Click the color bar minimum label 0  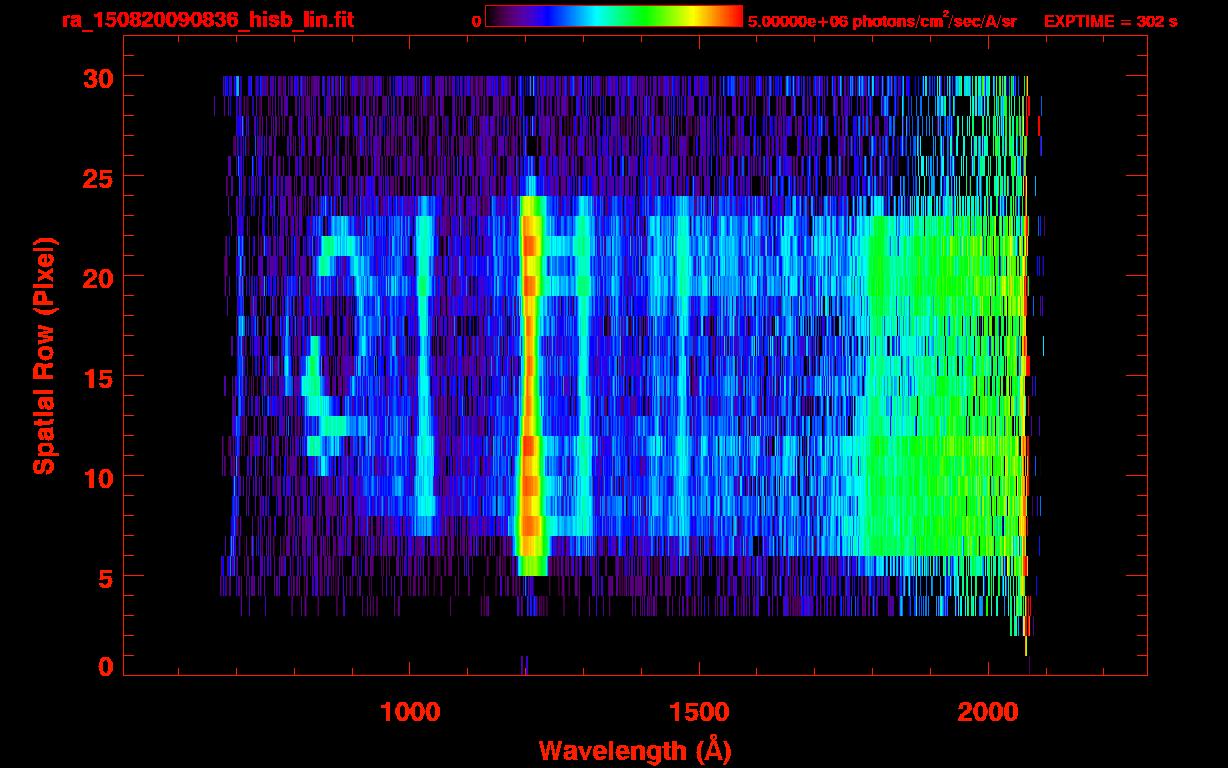click(476, 21)
